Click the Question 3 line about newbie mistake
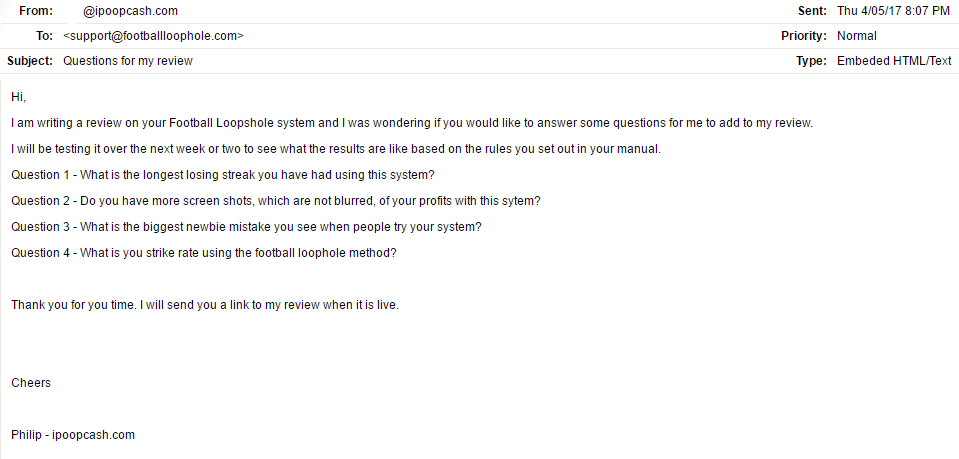This screenshot has height=459, width=959. click(x=246, y=227)
